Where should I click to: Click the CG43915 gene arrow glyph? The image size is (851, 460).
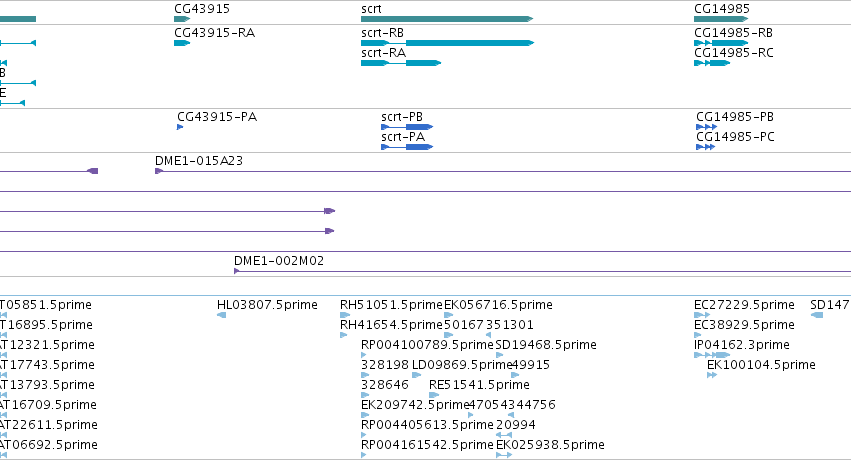click(182, 19)
